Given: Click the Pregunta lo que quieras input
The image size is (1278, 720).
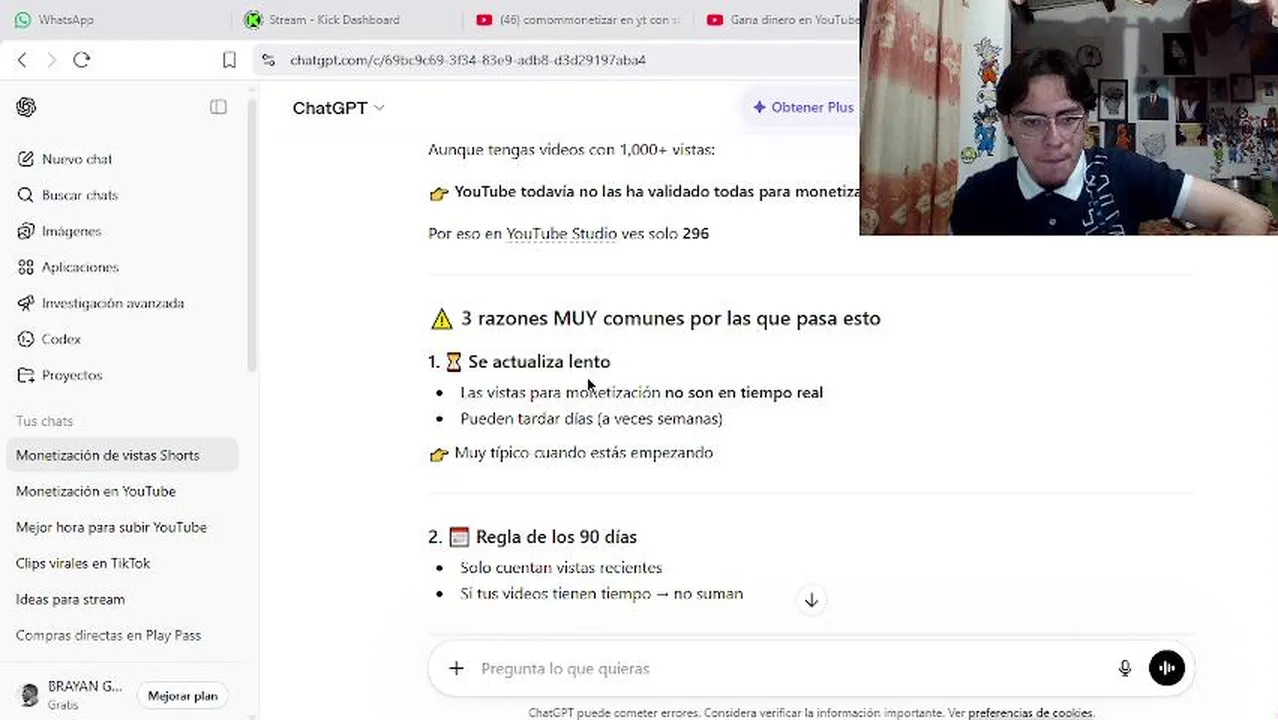Looking at the screenshot, I should (790, 668).
